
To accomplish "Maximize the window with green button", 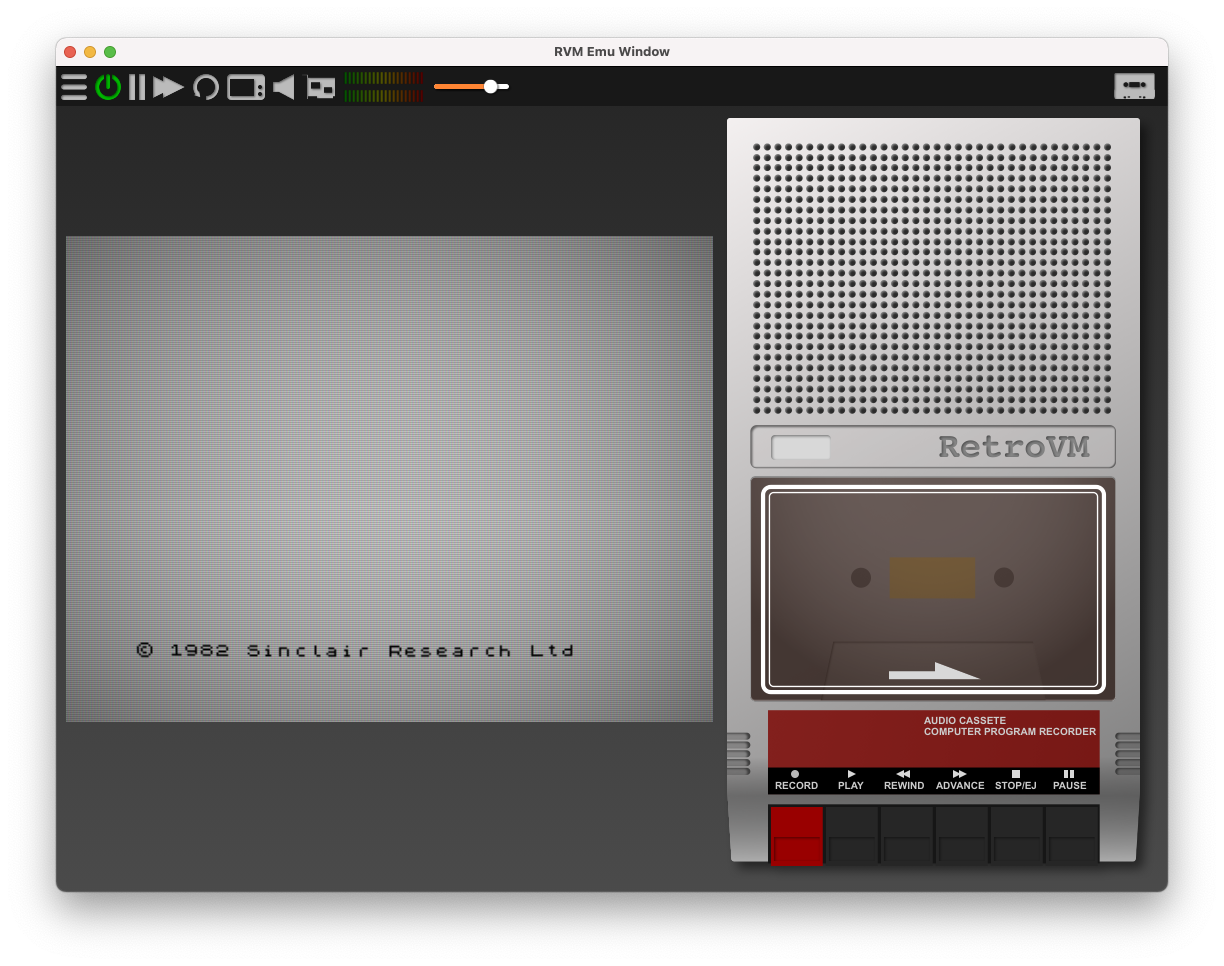I will click(110, 52).
